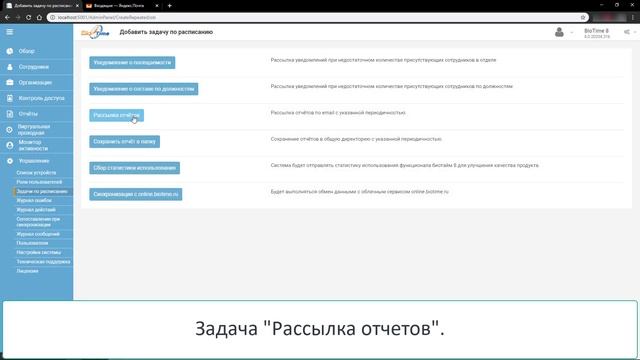The image size is (640, 360).
Task: Open dropdown arrow next to share icon
Action: point(635,32)
